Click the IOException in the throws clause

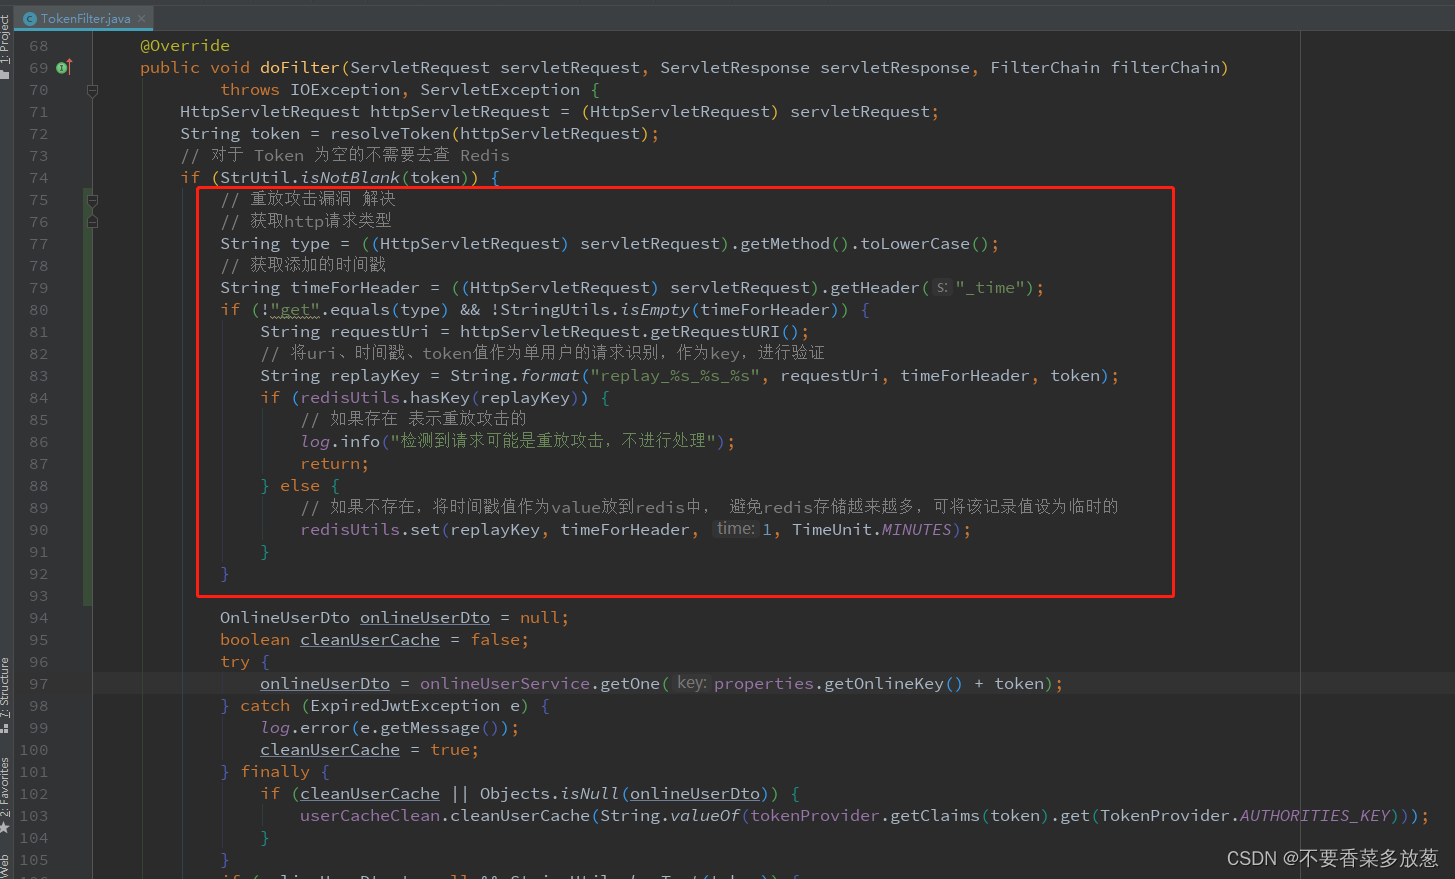tap(345, 90)
